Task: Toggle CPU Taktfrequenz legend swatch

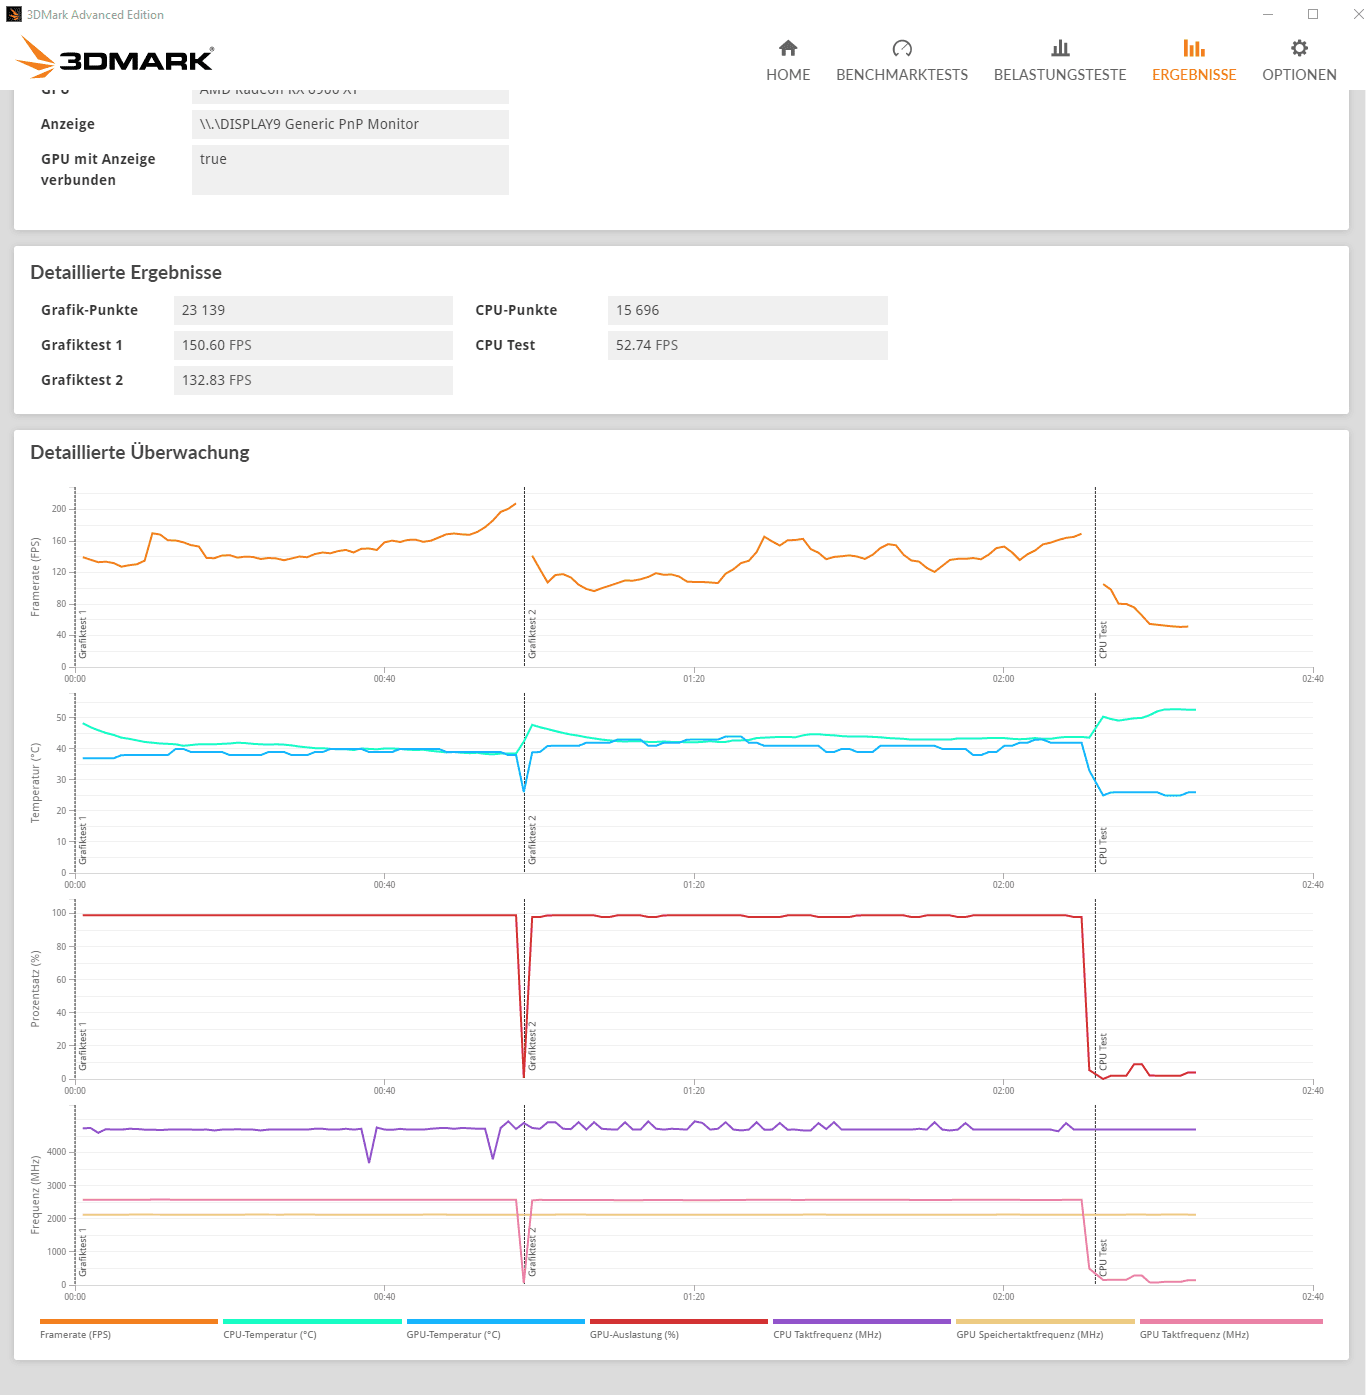Action: pos(862,1321)
